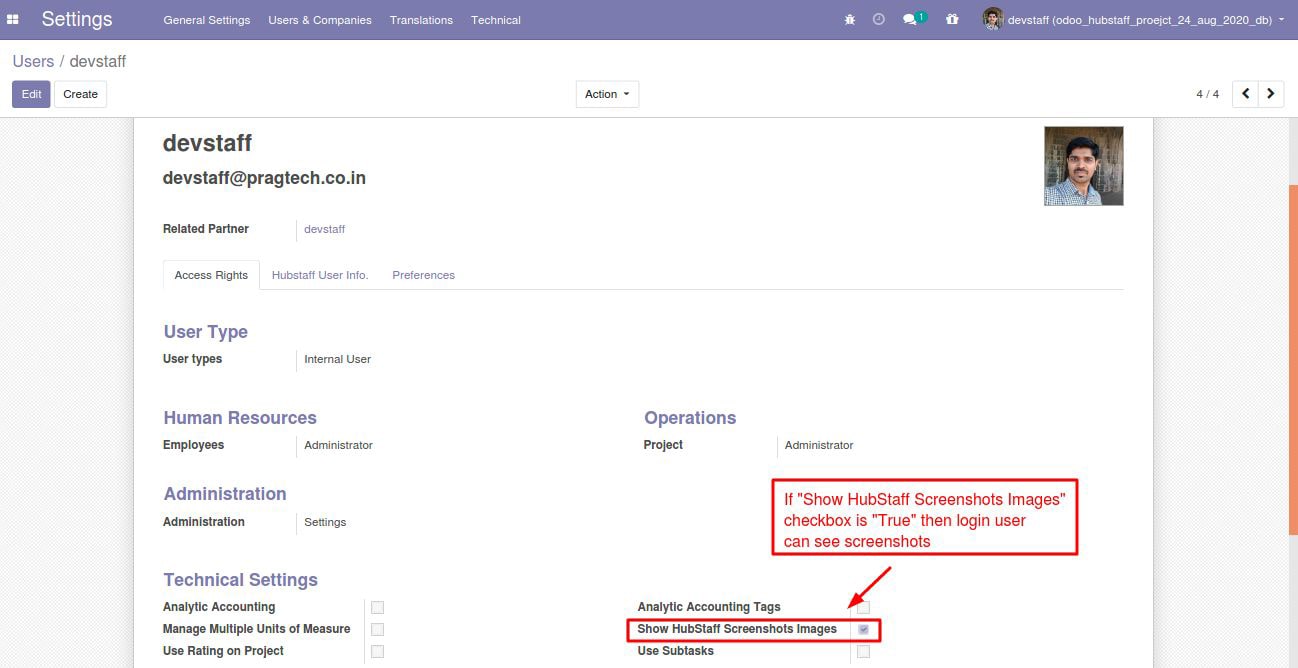Toggle Use Subtasks checkbox
This screenshot has height=668, width=1298.
pyautogui.click(x=863, y=651)
